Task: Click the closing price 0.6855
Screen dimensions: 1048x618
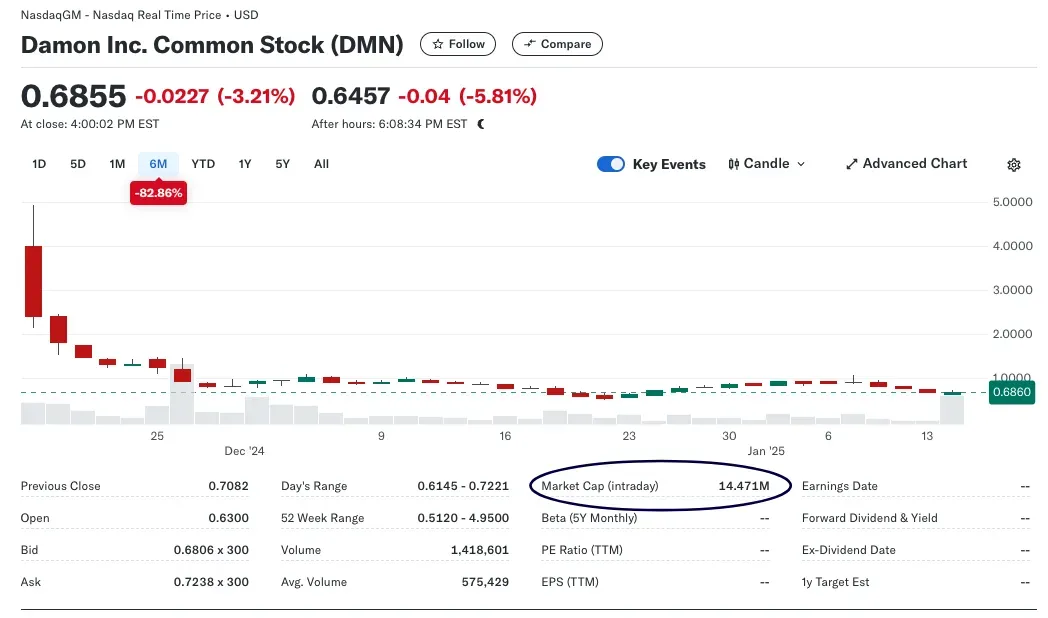Action: coord(74,96)
